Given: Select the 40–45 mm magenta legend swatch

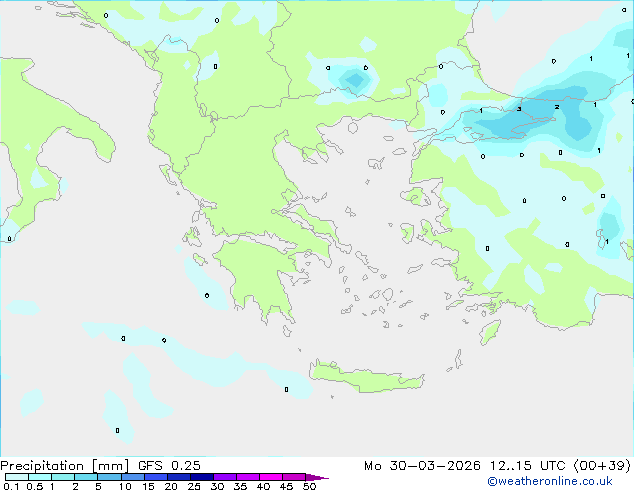Looking at the screenshot, I should click(x=271, y=477).
